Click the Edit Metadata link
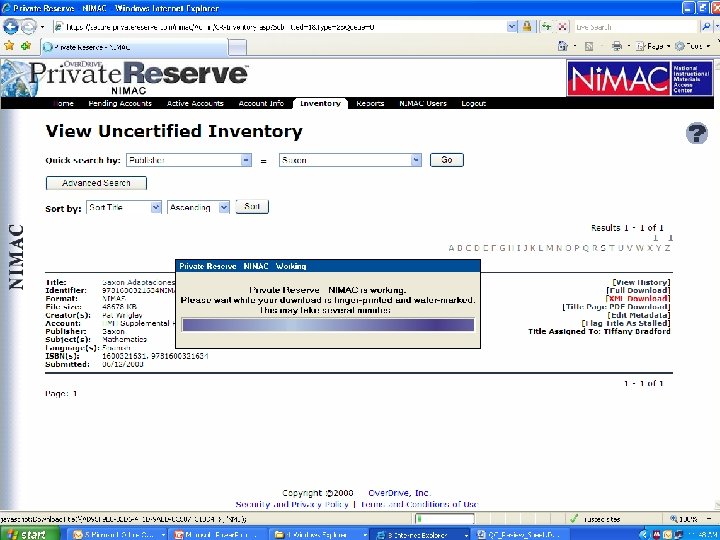The image size is (720, 540). pyautogui.click(x=639, y=315)
